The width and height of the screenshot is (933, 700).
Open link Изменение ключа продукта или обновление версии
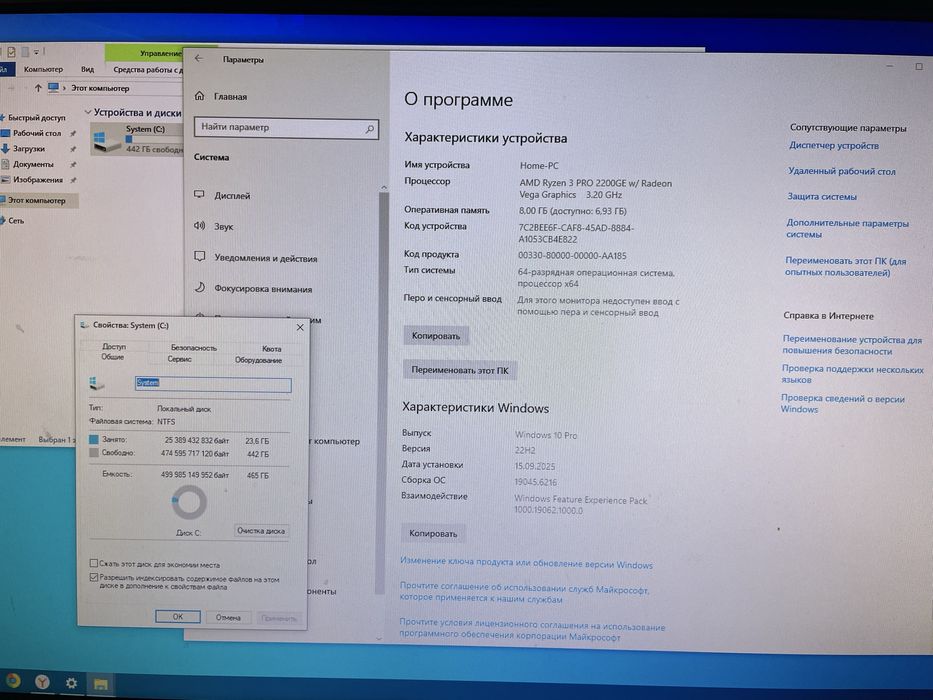click(527, 563)
